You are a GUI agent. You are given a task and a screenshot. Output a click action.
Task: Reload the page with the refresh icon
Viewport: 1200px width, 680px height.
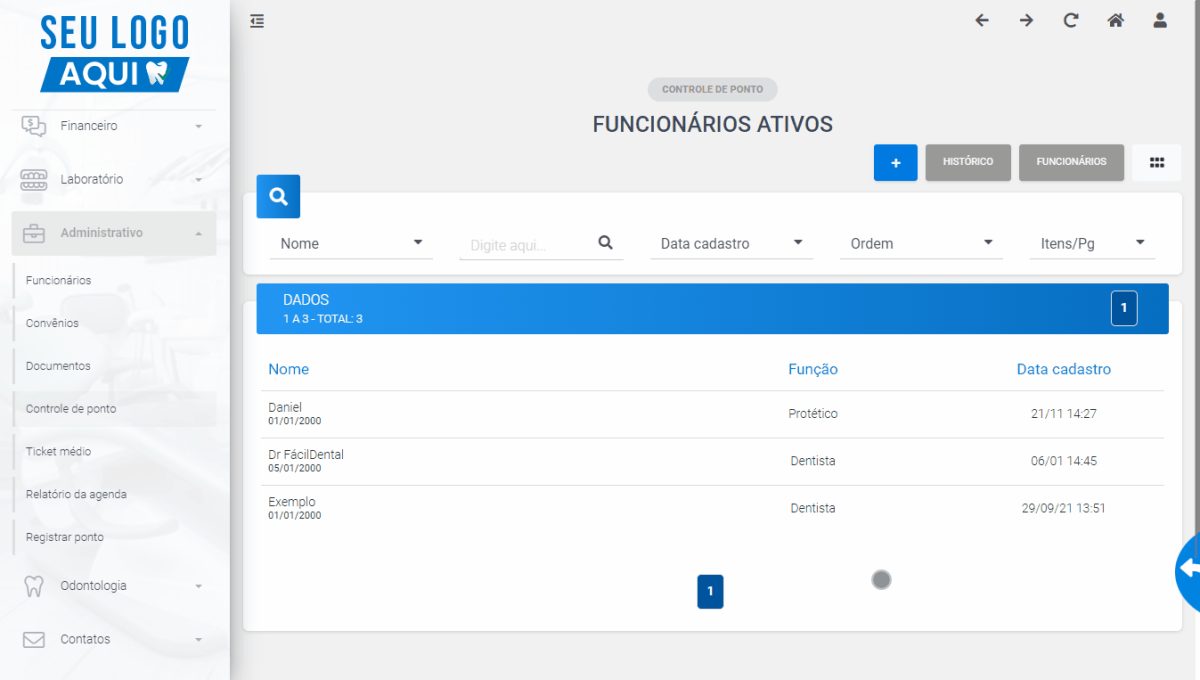pos(1071,20)
